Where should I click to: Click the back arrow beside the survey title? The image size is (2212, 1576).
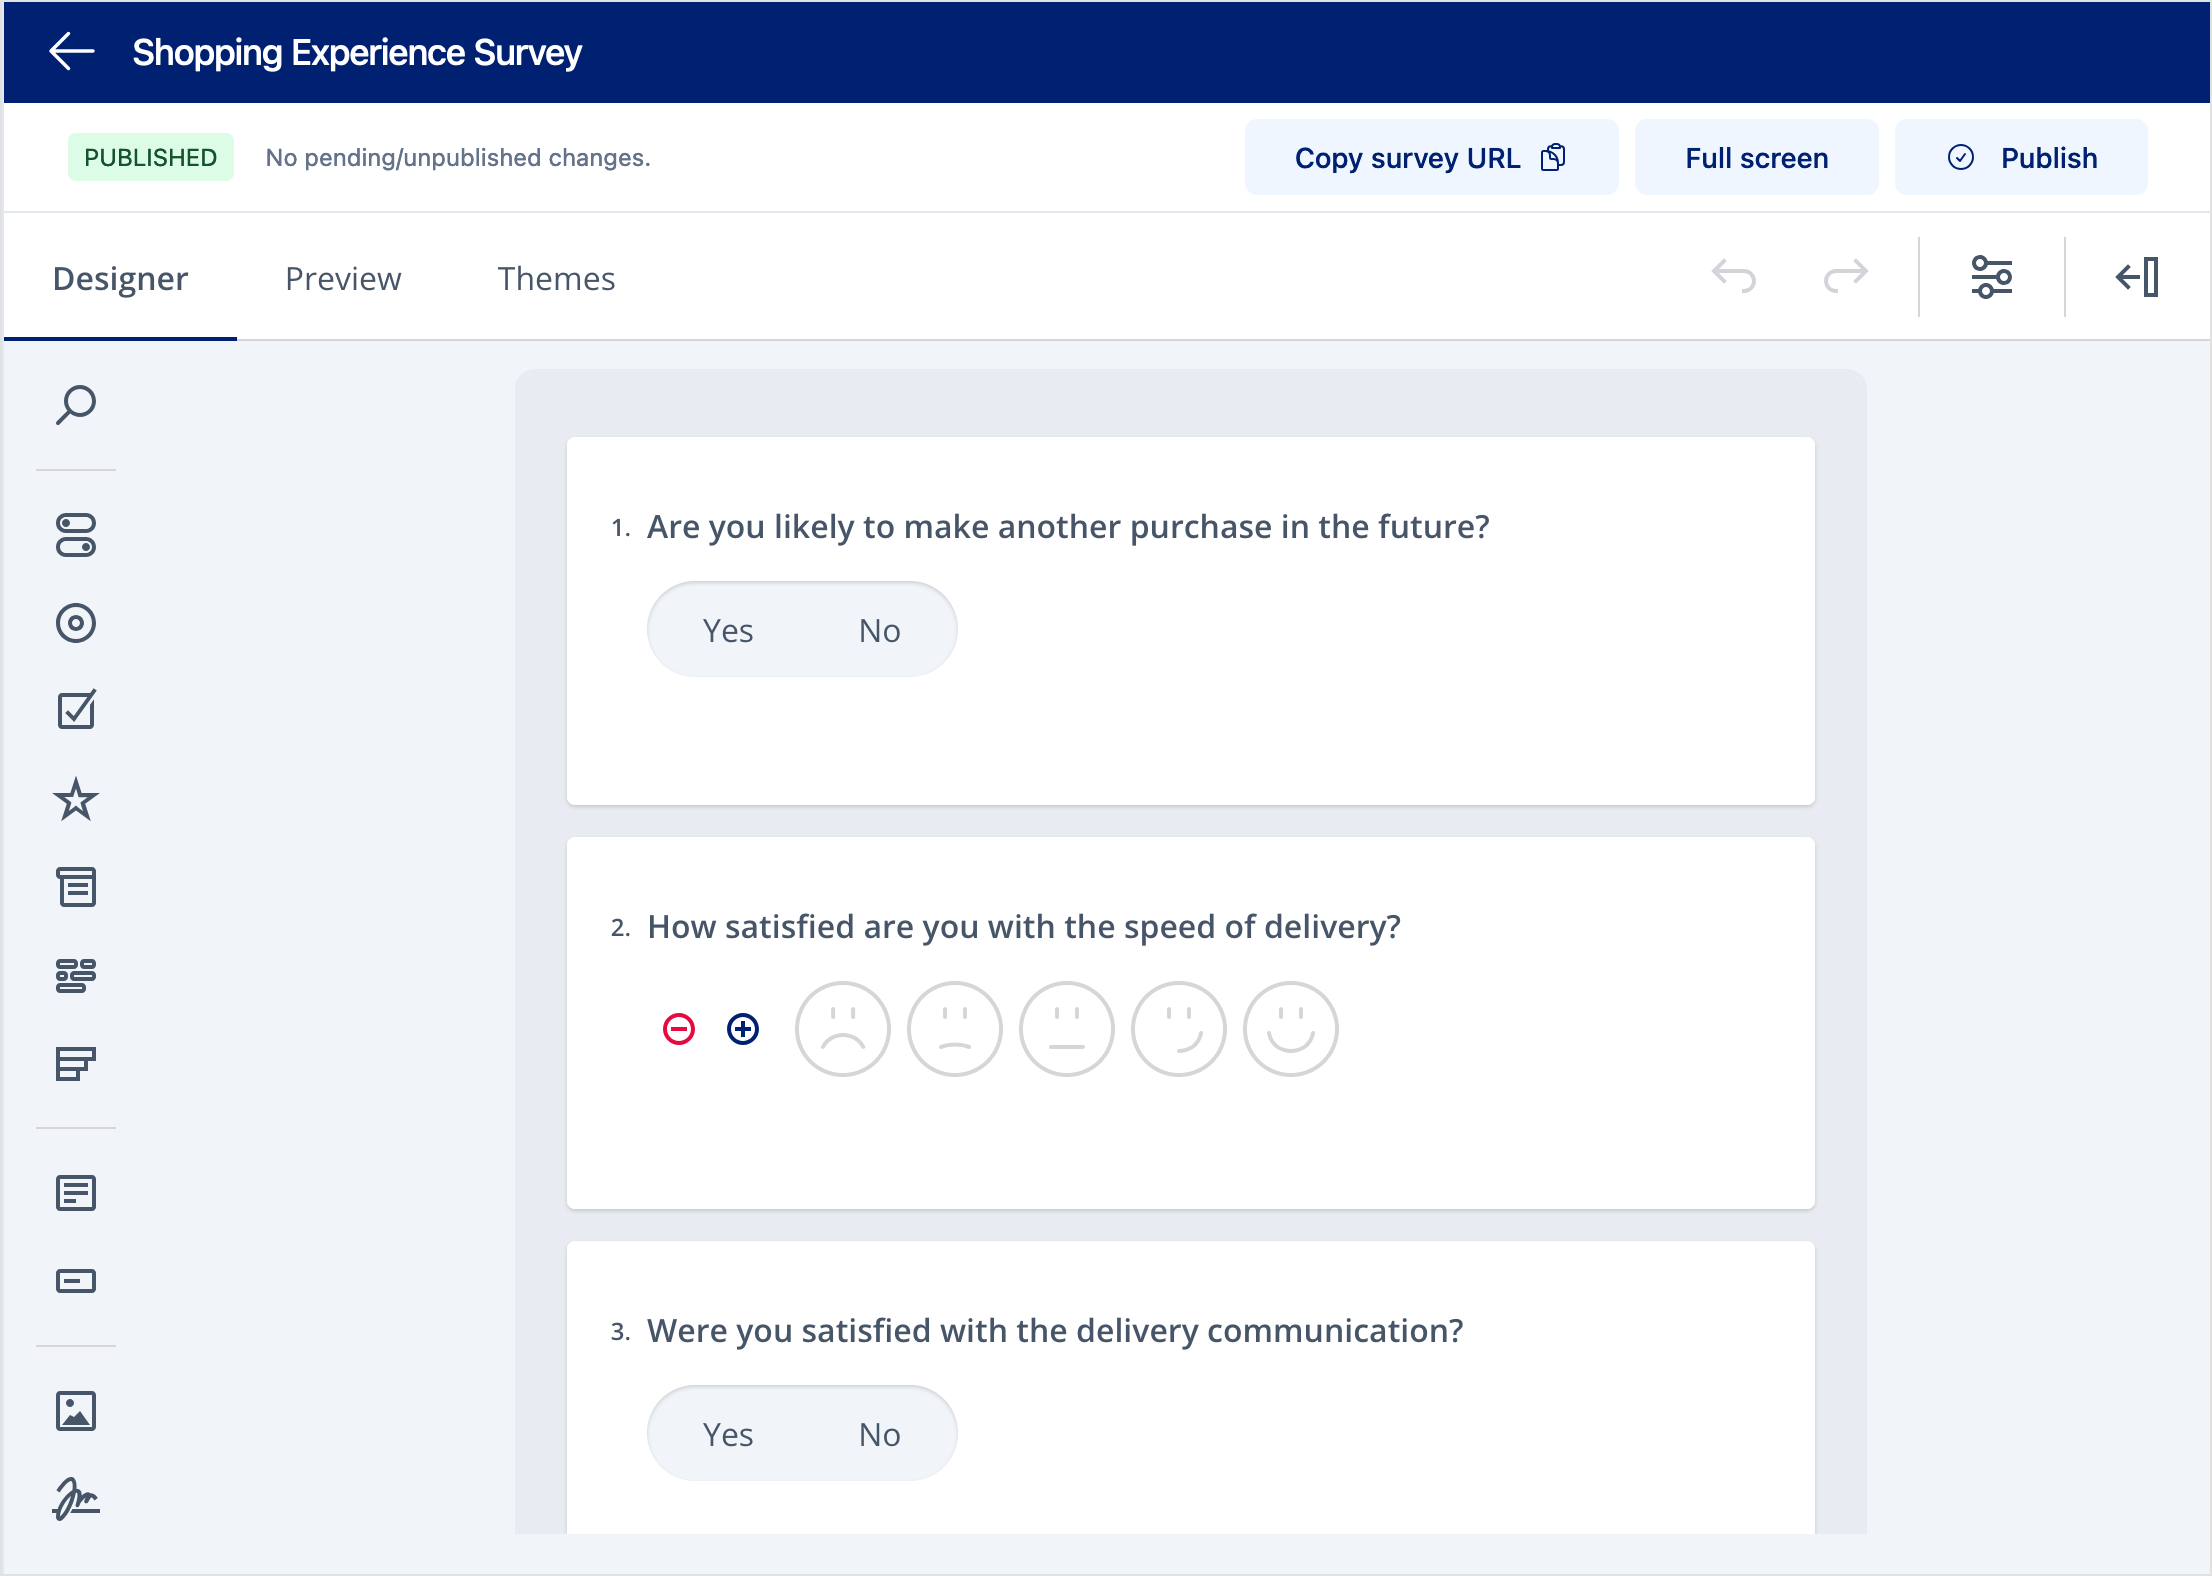click(72, 51)
